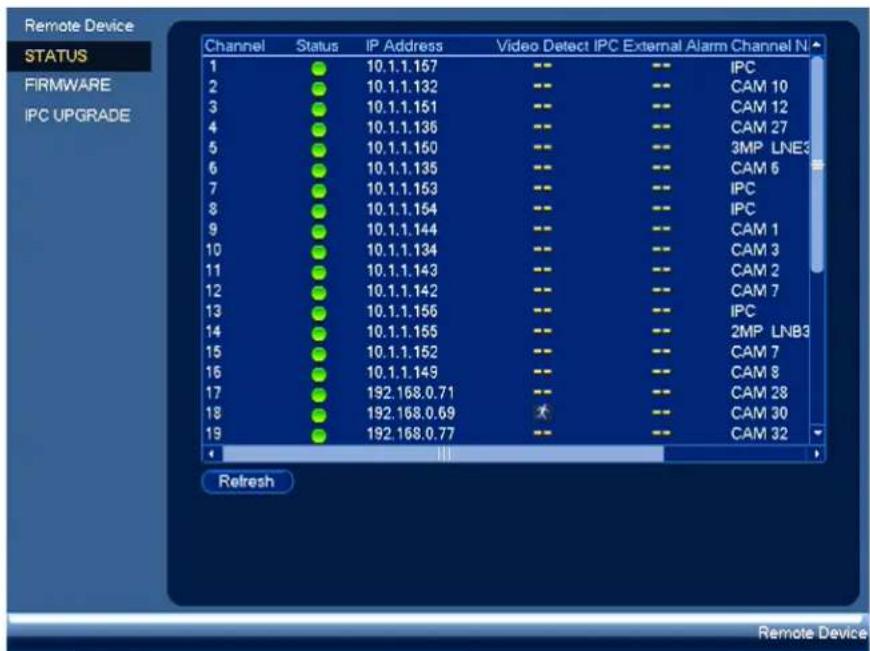Image resolution: width=870 pixels, height=651 pixels.
Task: Click the green status dot for channel 13
Action: (x=319, y=314)
